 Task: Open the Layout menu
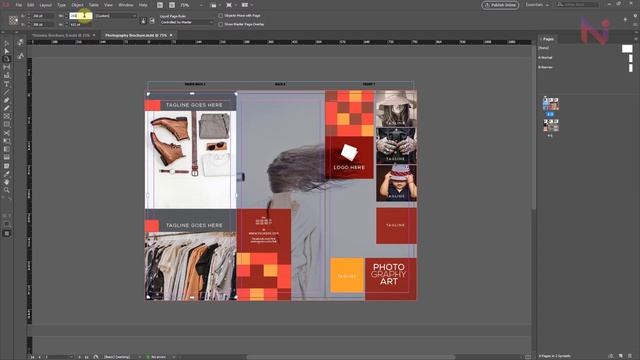[x=45, y=5]
